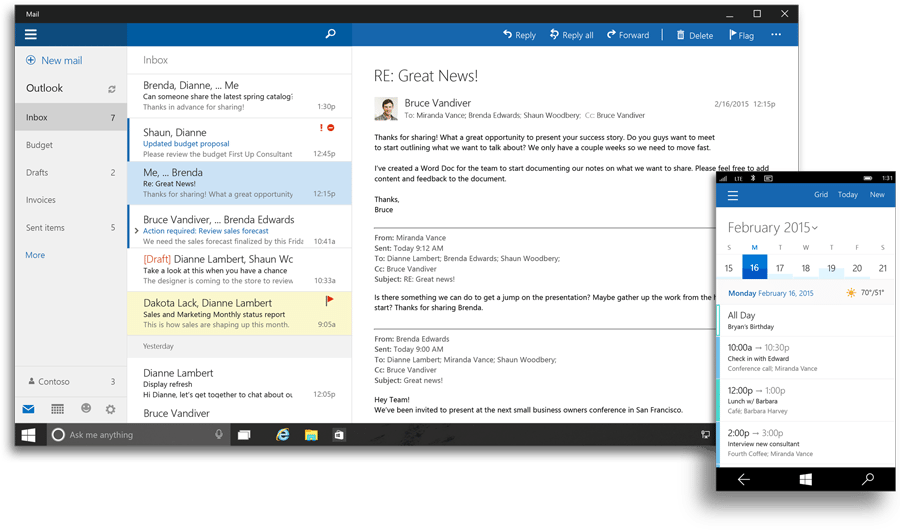Viewport: 900px width, 530px height.
Task: Open the hamburger menu in Mail
Action: tap(31, 35)
